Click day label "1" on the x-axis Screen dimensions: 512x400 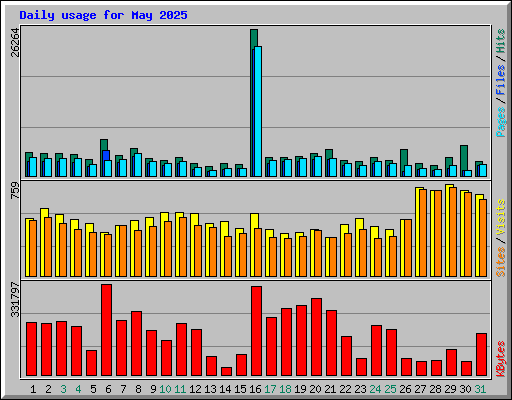(33, 389)
